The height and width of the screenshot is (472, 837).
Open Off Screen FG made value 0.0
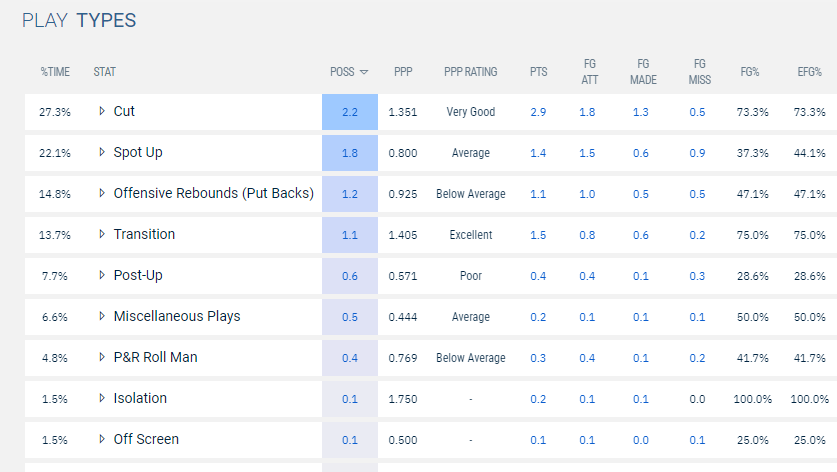tap(641, 440)
